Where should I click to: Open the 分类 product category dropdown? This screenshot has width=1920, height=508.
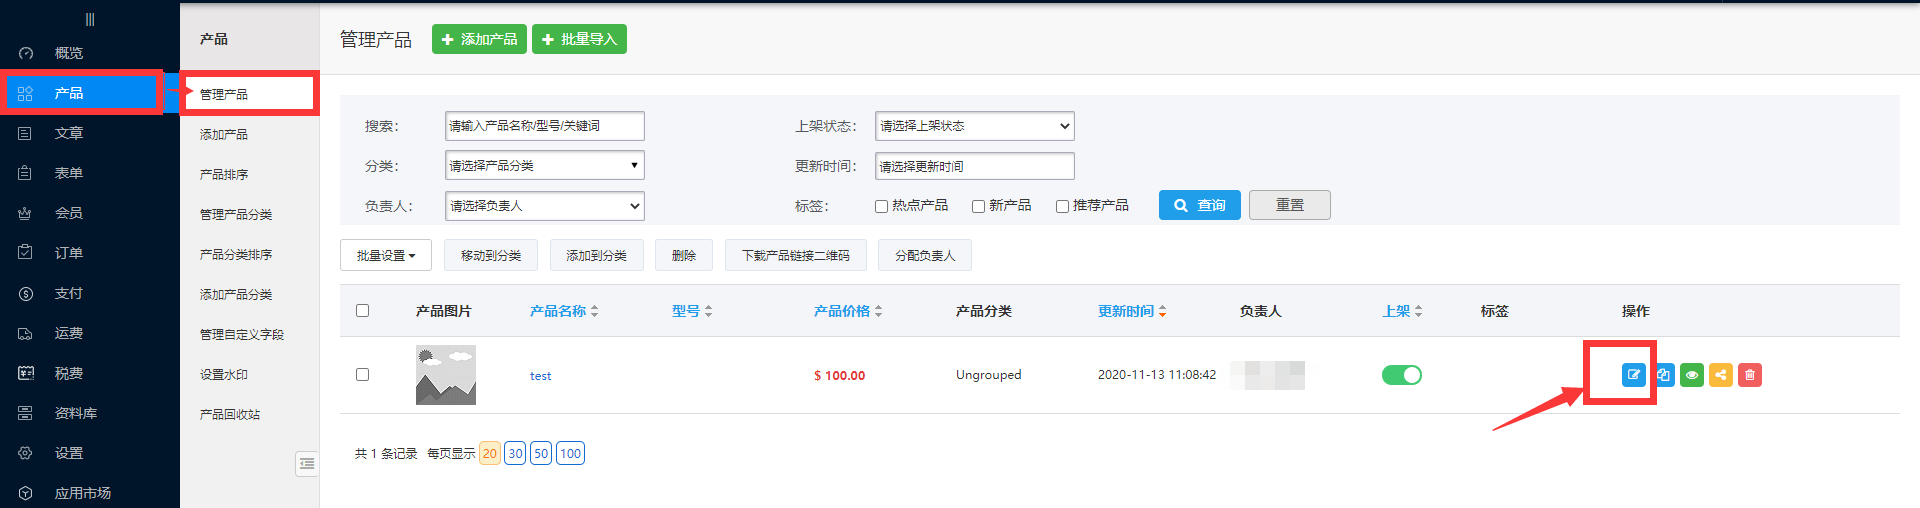[x=545, y=165]
